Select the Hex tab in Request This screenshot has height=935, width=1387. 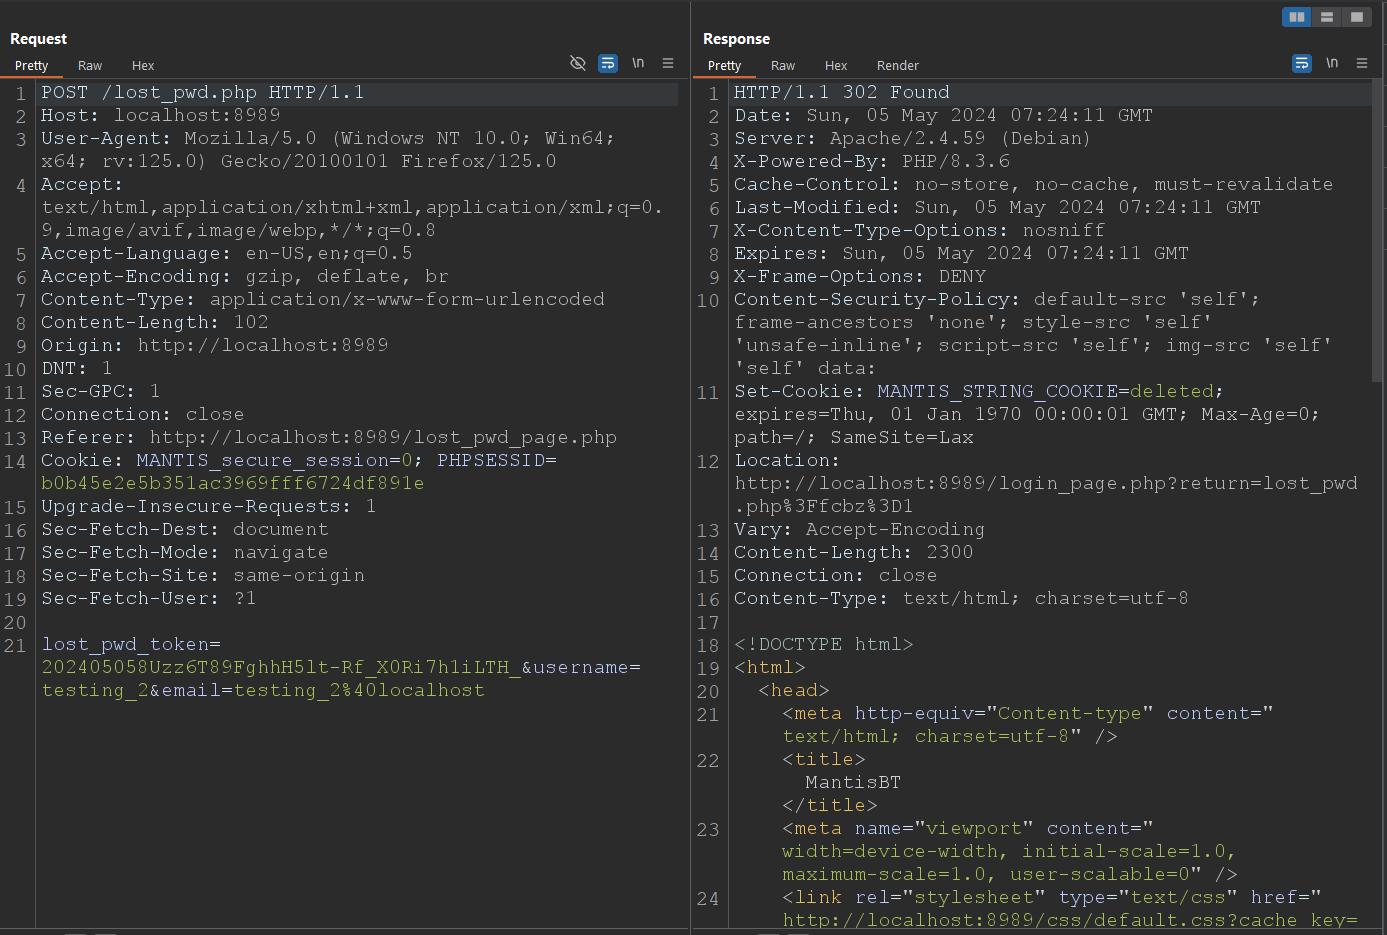click(143, 66)
